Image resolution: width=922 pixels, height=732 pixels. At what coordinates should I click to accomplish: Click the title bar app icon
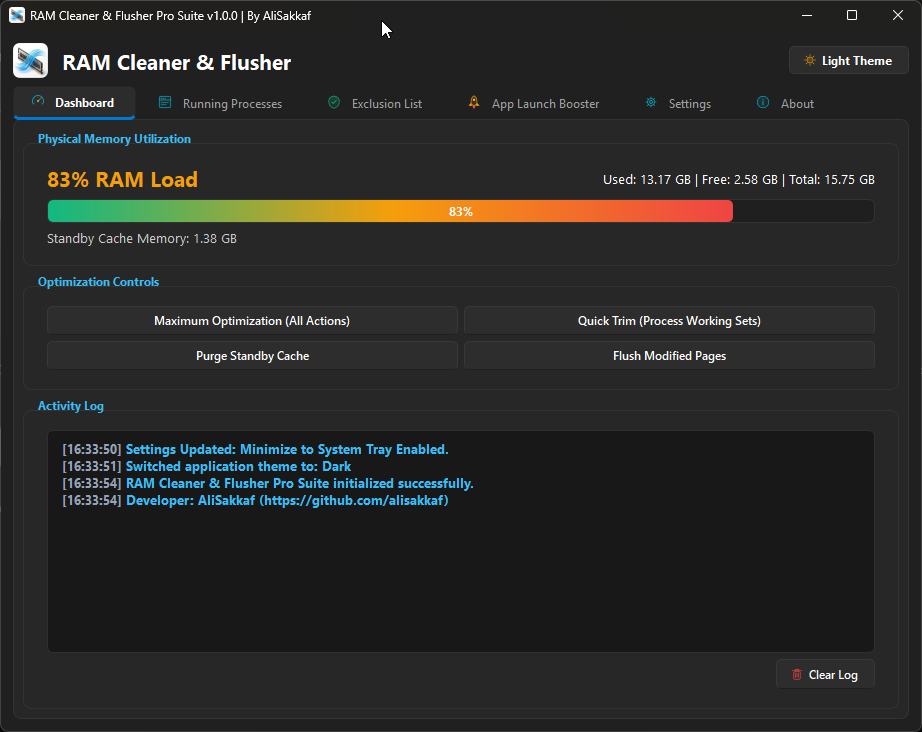[17, 15]
